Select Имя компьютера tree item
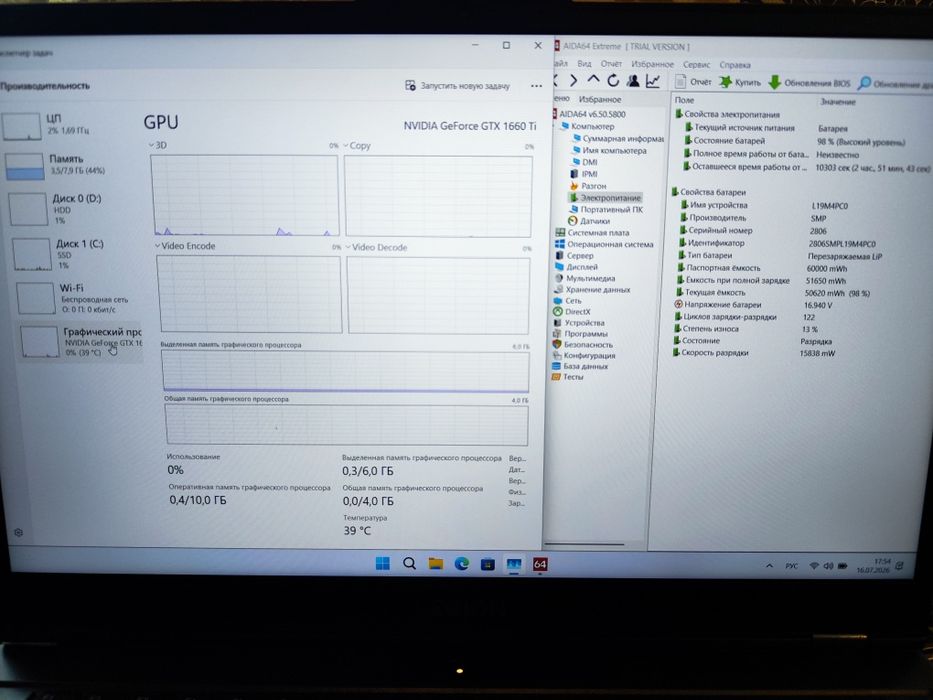This screenshot has width=933, height=700. 609,151
